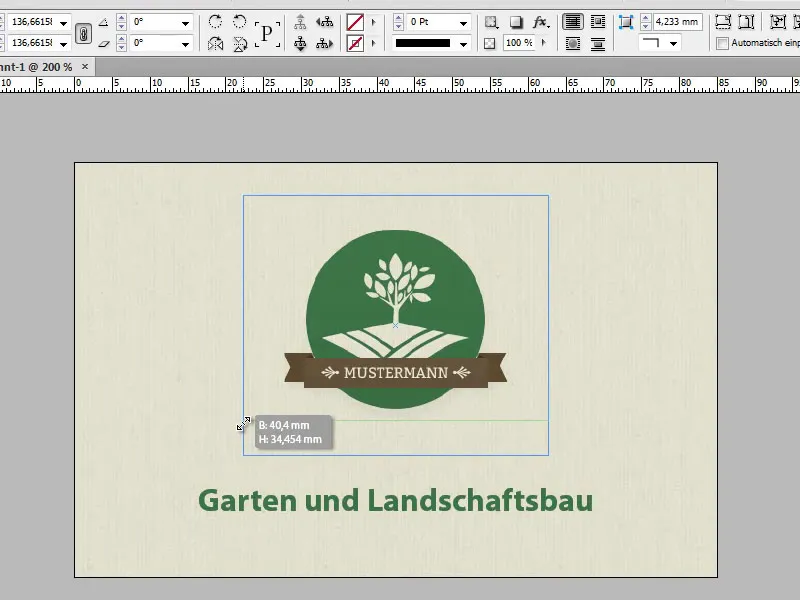Image resolution: width=800 pixels, height=600 pixels.
Task: Click the apply effect to object icon
Action: [x=491, y=22]
